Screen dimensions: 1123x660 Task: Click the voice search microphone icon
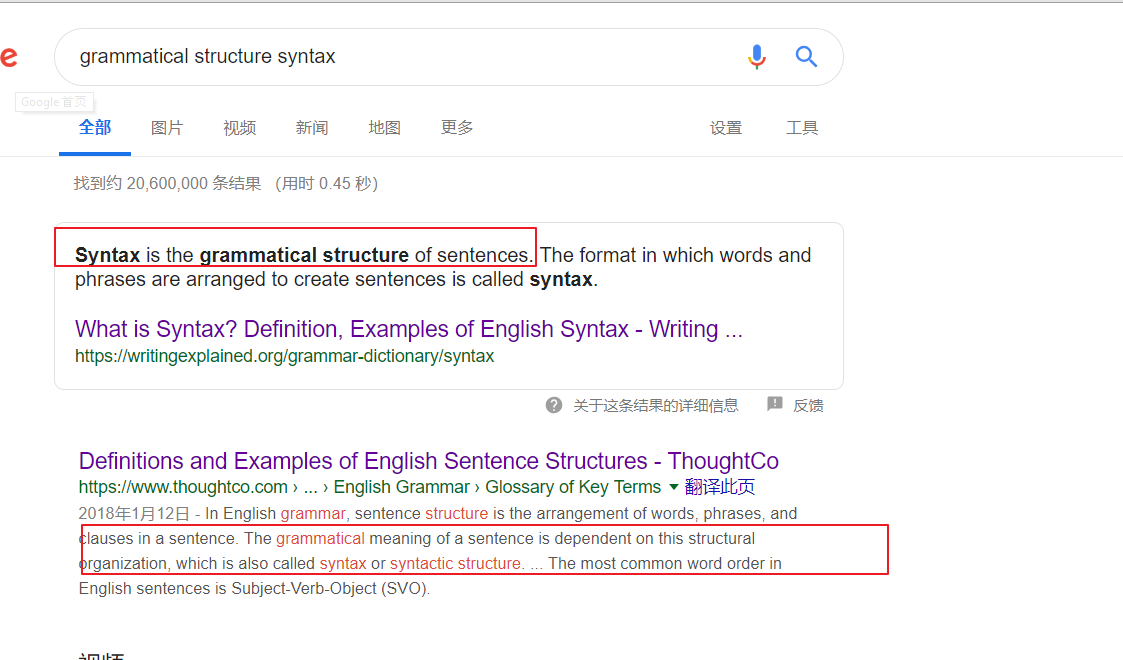757,57
